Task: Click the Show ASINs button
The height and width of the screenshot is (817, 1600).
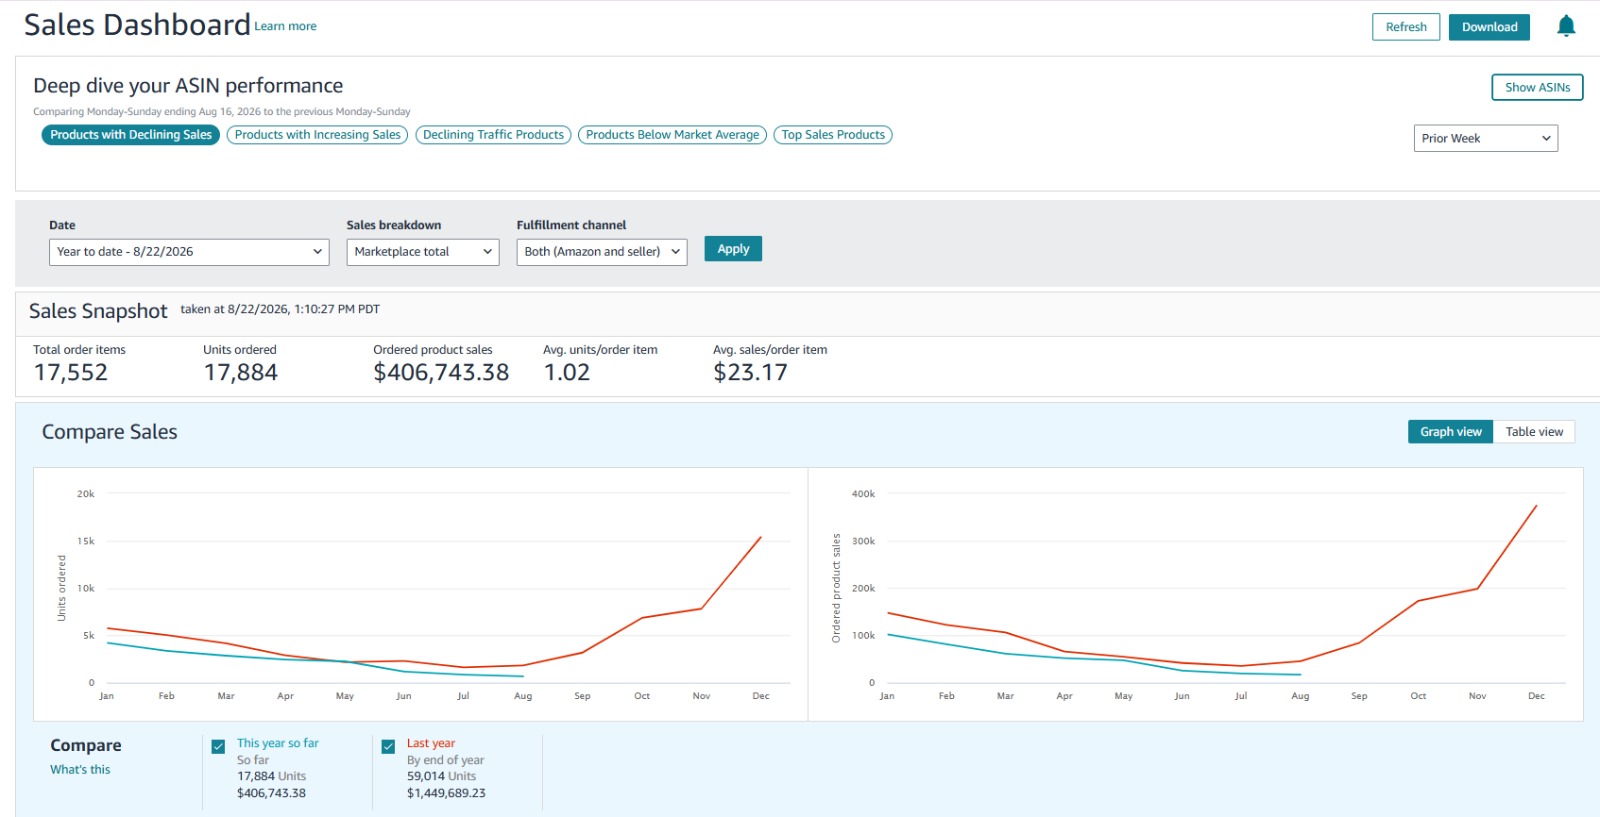Action: coord(1537,87)
